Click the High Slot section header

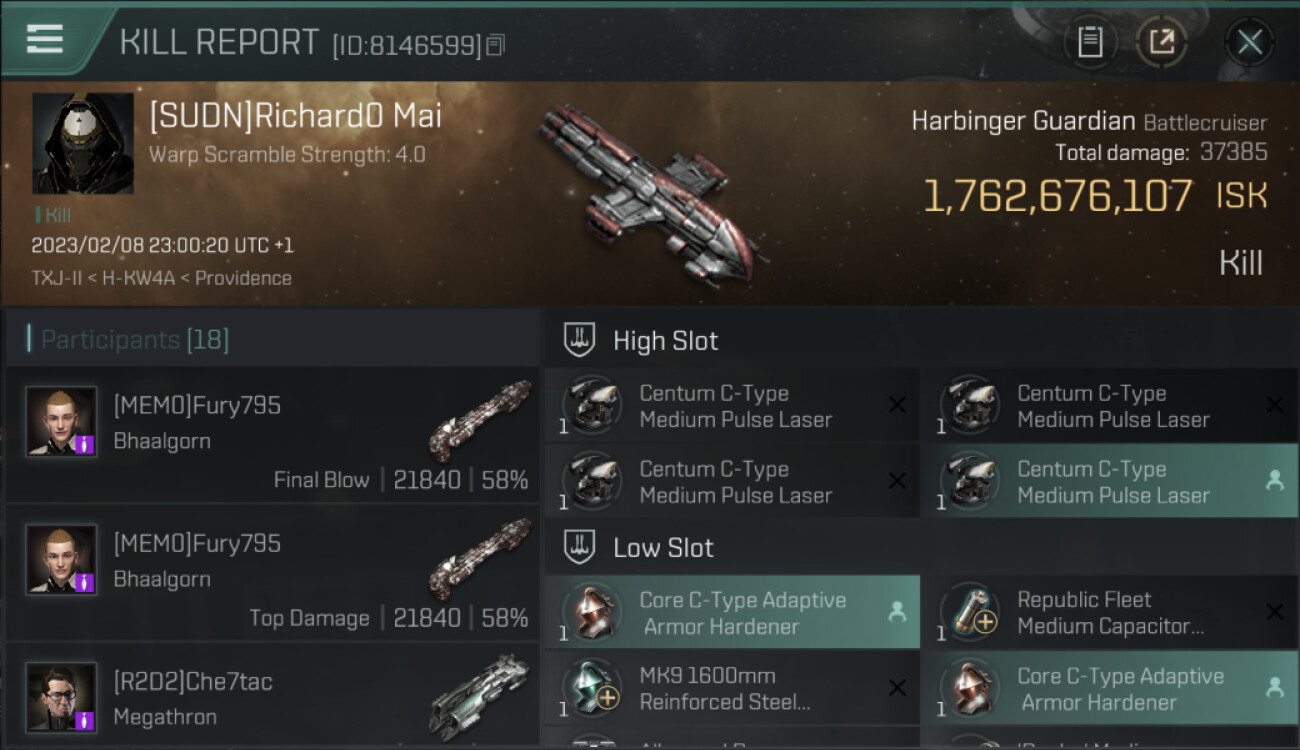[x=665, y=341]
